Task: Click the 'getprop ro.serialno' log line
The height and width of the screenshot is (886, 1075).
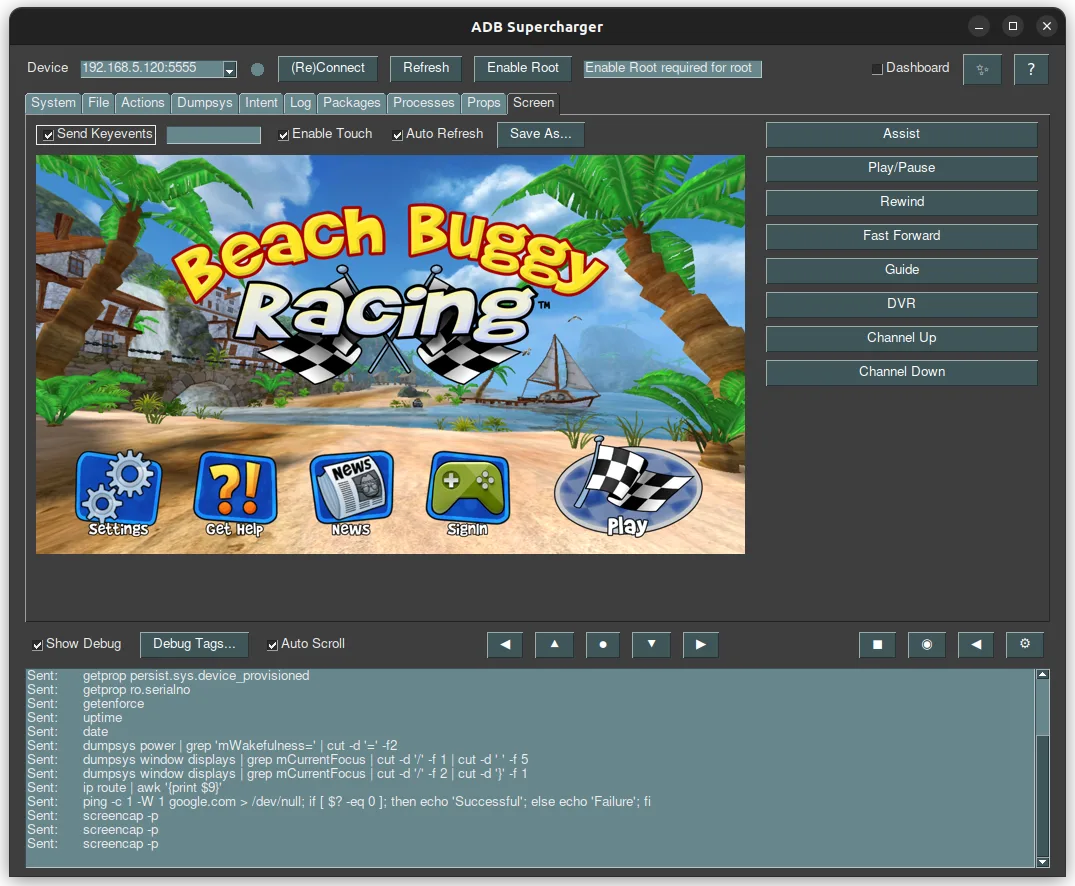Action: click(x=136, y=690)
